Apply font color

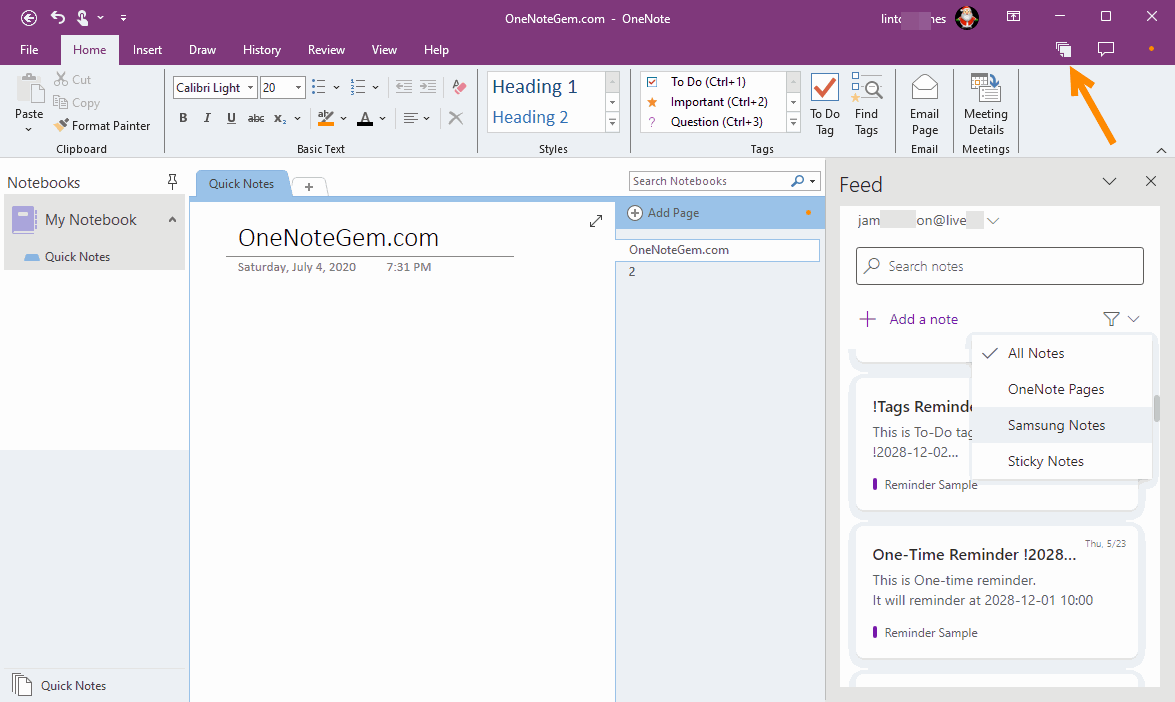[365, 118]
